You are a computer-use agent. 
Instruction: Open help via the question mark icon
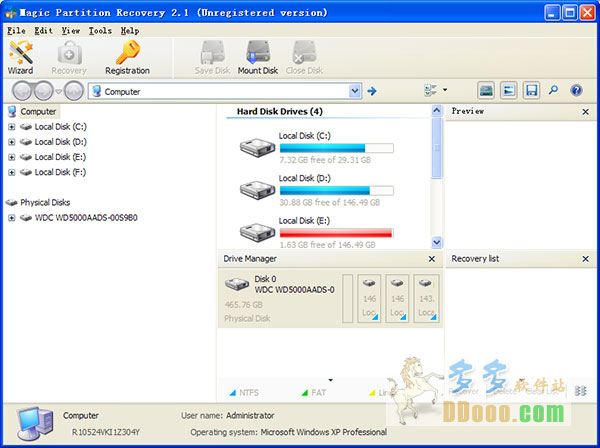click(x=576, y=91)
